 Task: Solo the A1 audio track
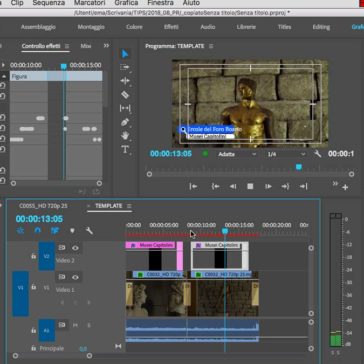(89, 325)
